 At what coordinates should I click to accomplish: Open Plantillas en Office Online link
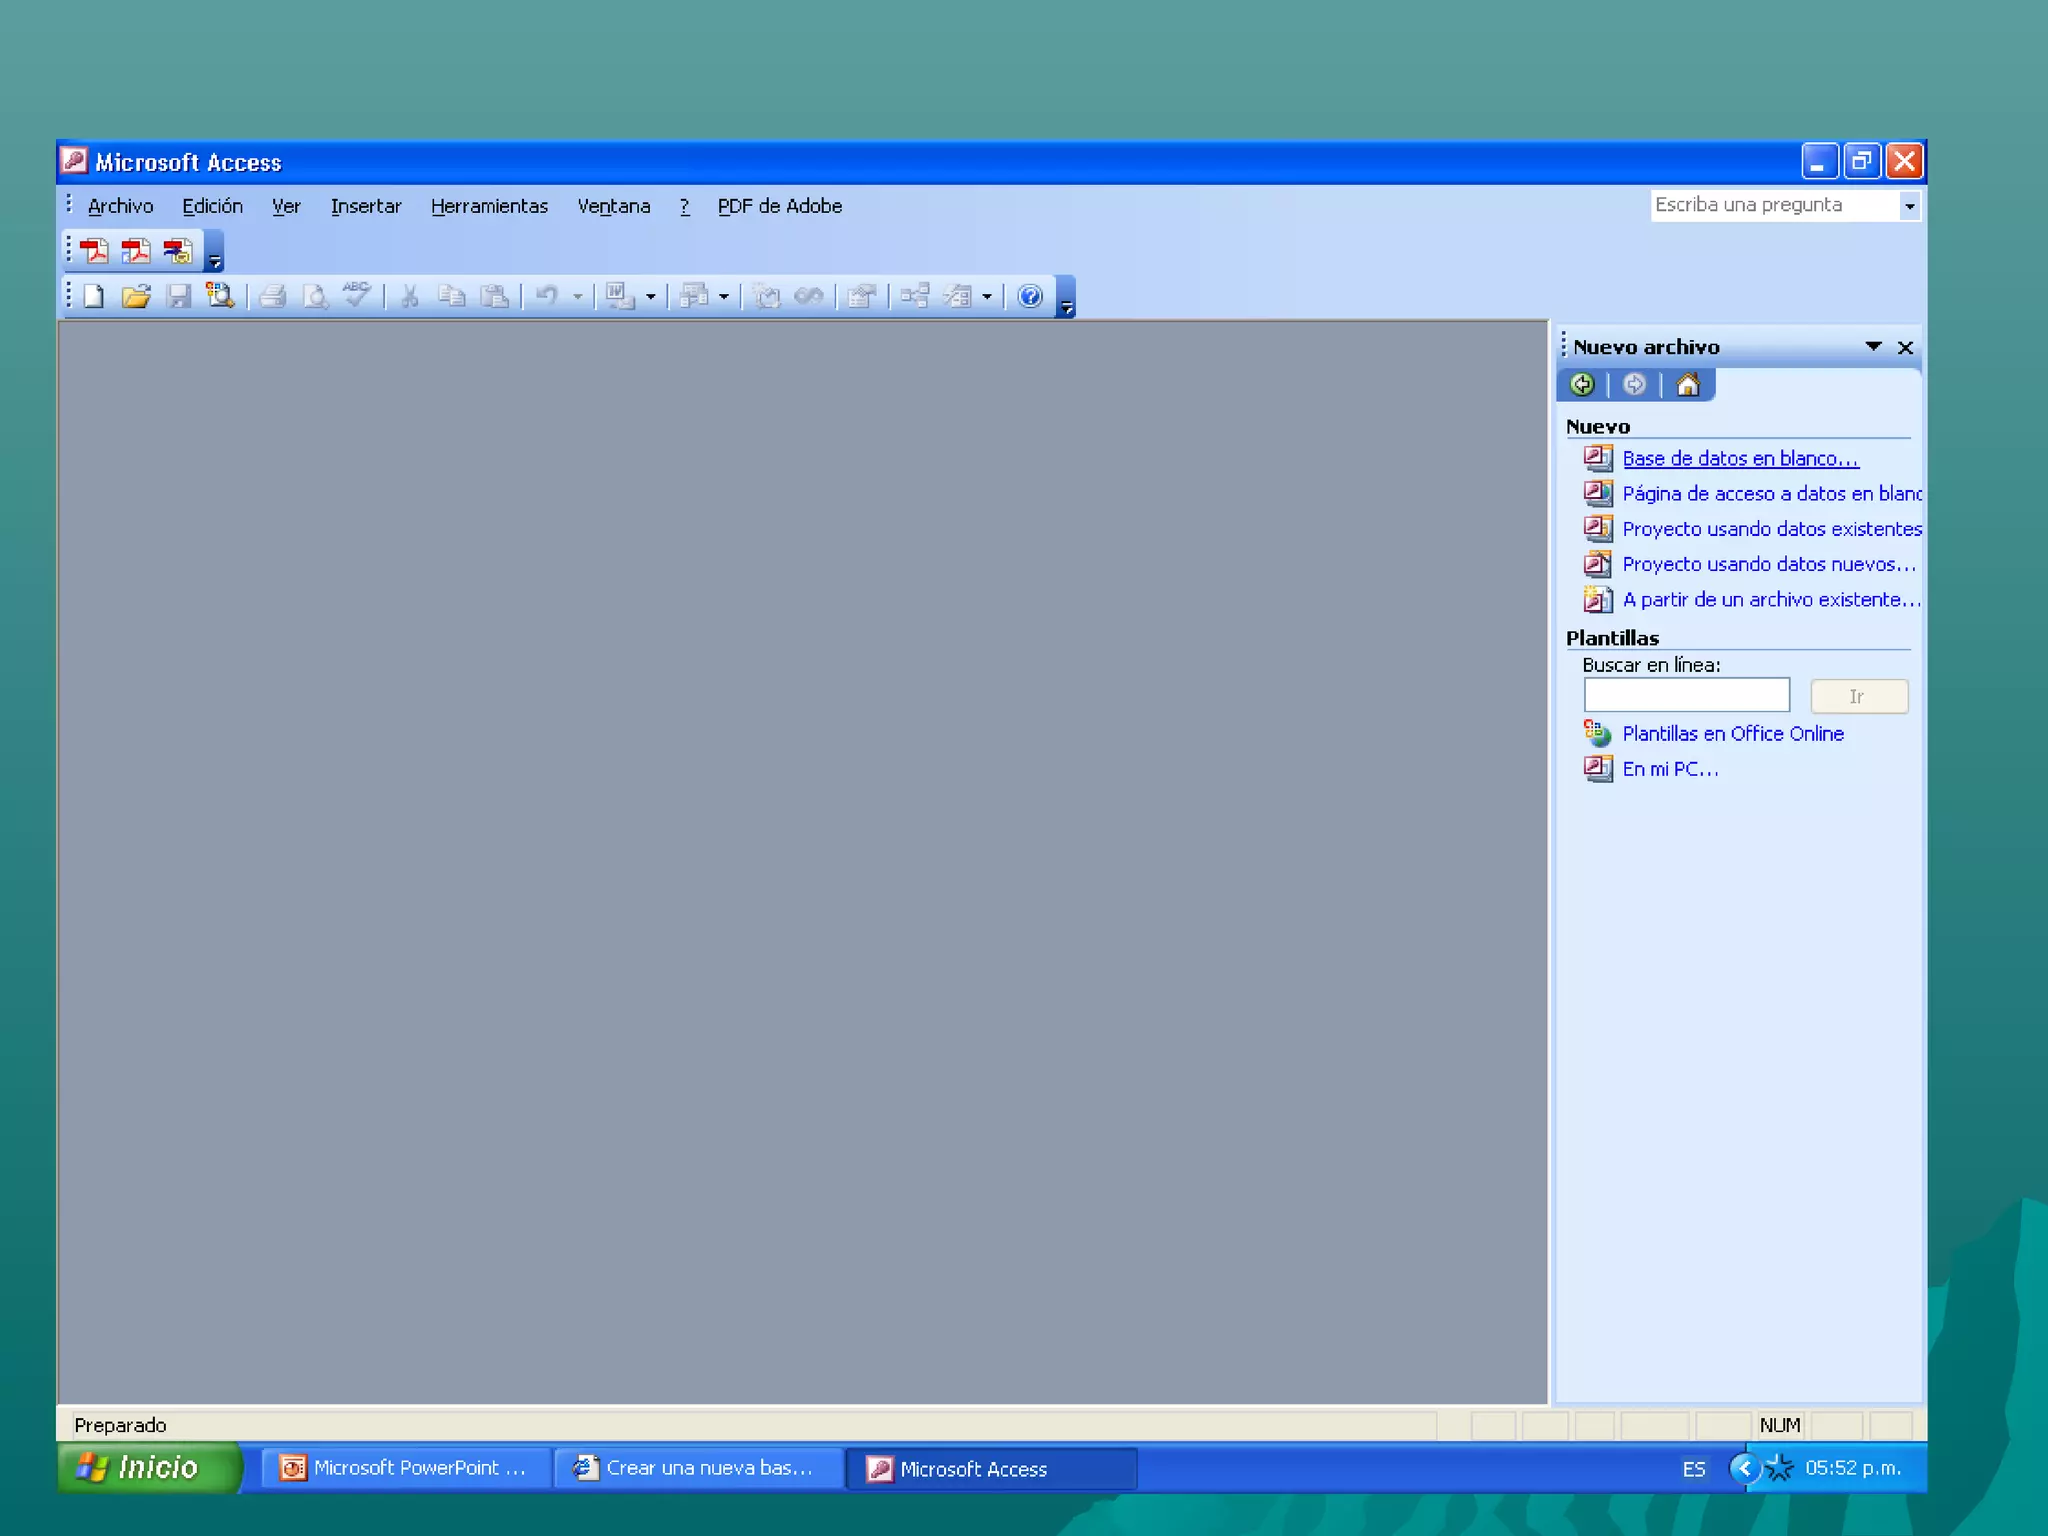tap(1732, 734)
